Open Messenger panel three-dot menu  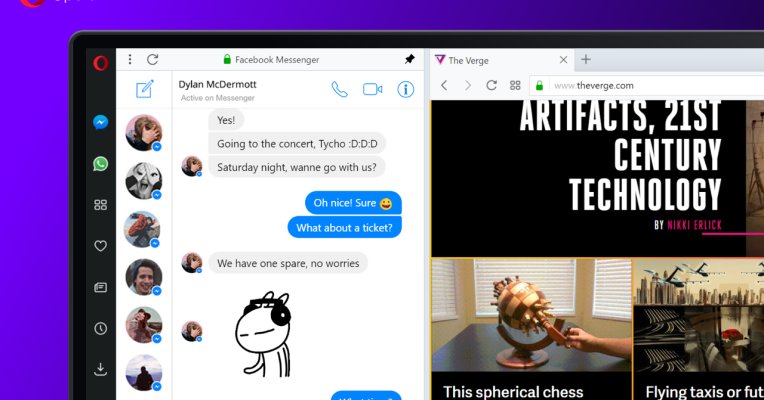(130, 59)
